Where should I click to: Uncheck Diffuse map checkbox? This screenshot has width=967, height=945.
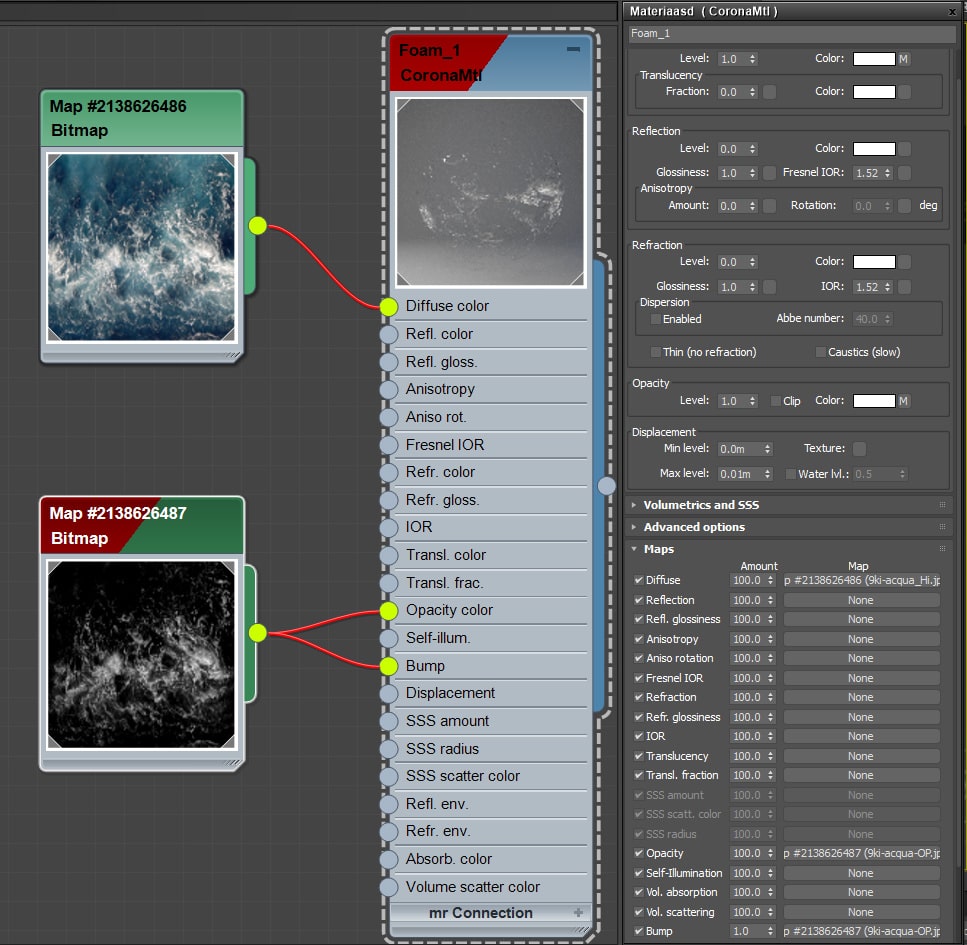[638, 580]
